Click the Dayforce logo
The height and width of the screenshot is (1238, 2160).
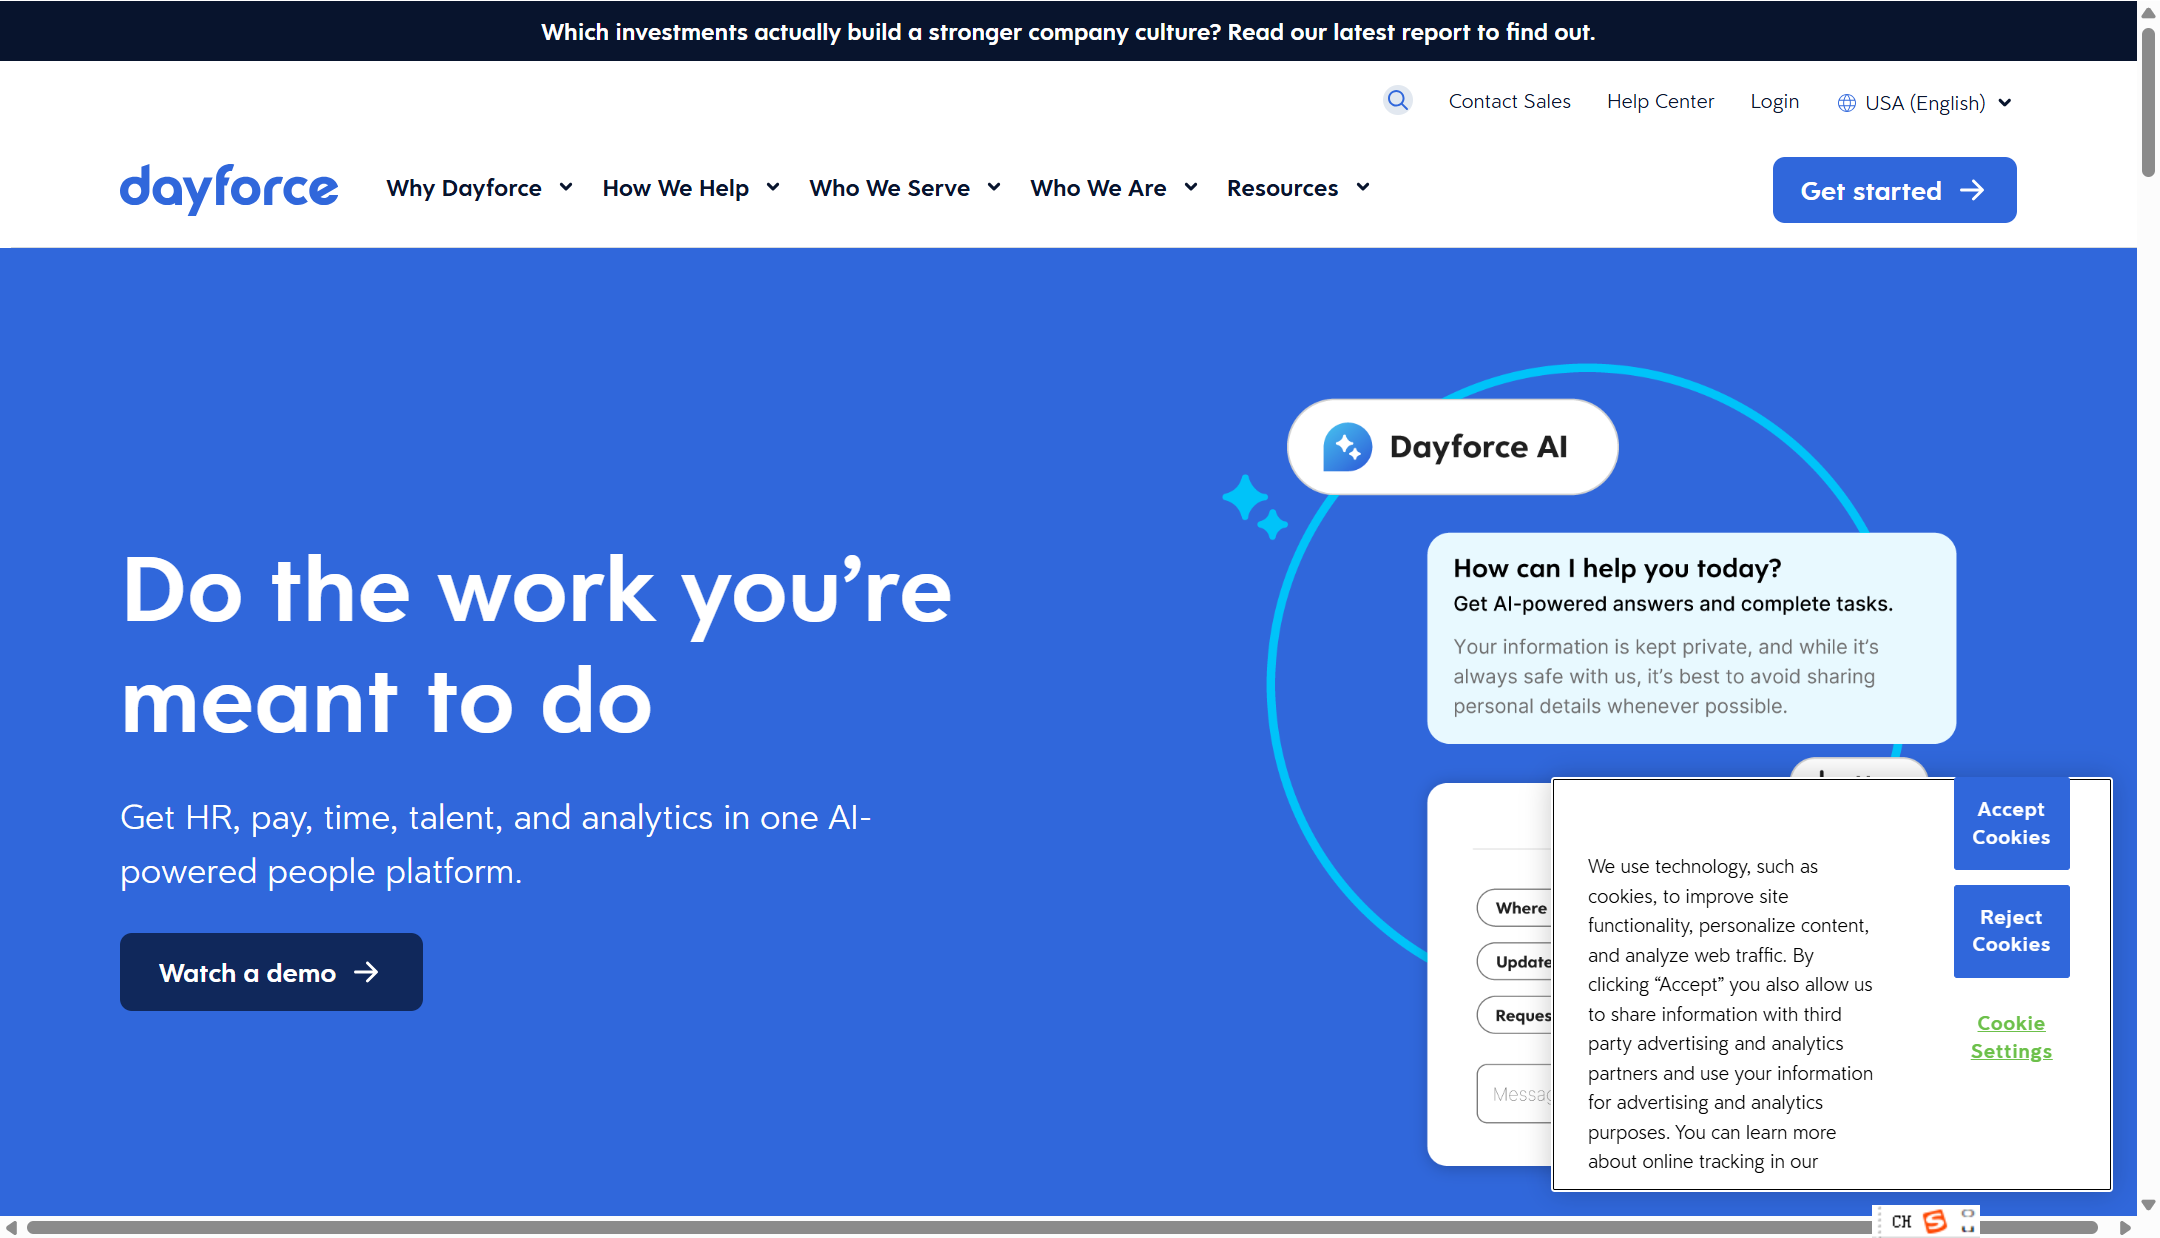[229, 188]
